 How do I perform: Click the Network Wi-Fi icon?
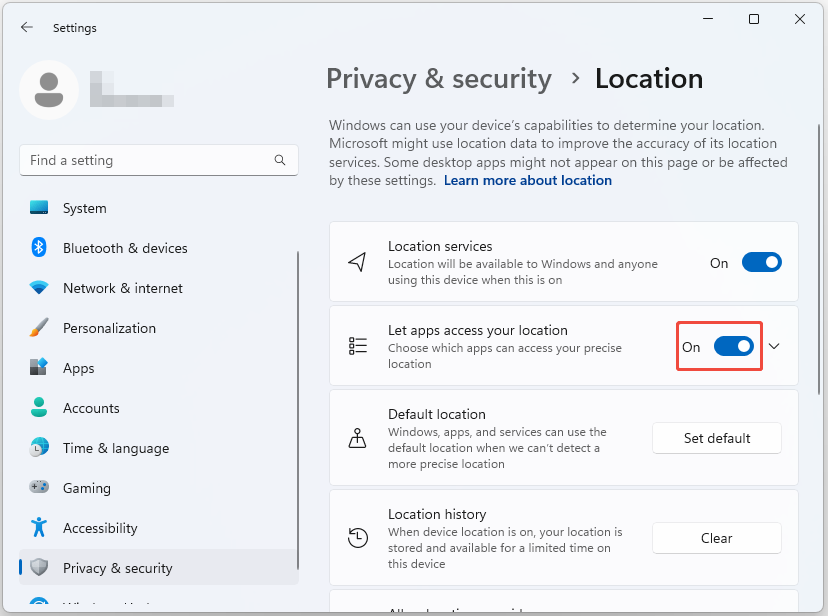pos(39,288)
